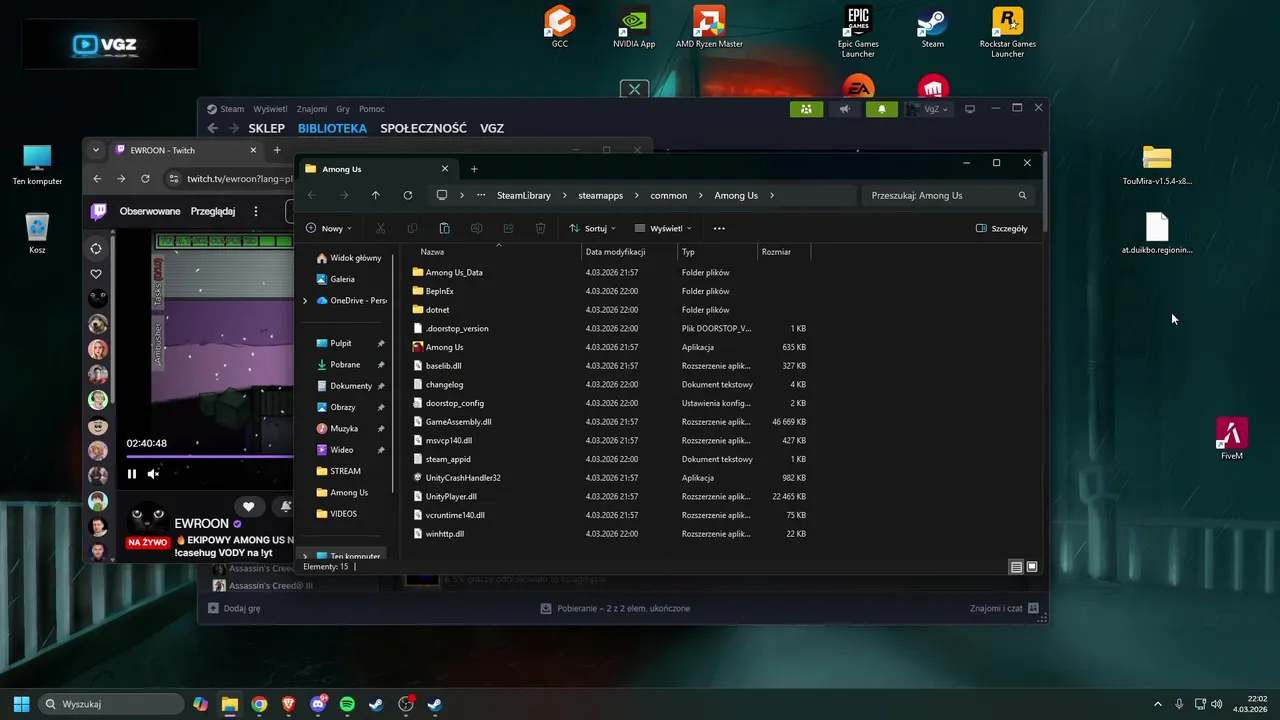Click Steam notifications bell icon
This screenshot has height=720, width=1280.
click(882, 109)
